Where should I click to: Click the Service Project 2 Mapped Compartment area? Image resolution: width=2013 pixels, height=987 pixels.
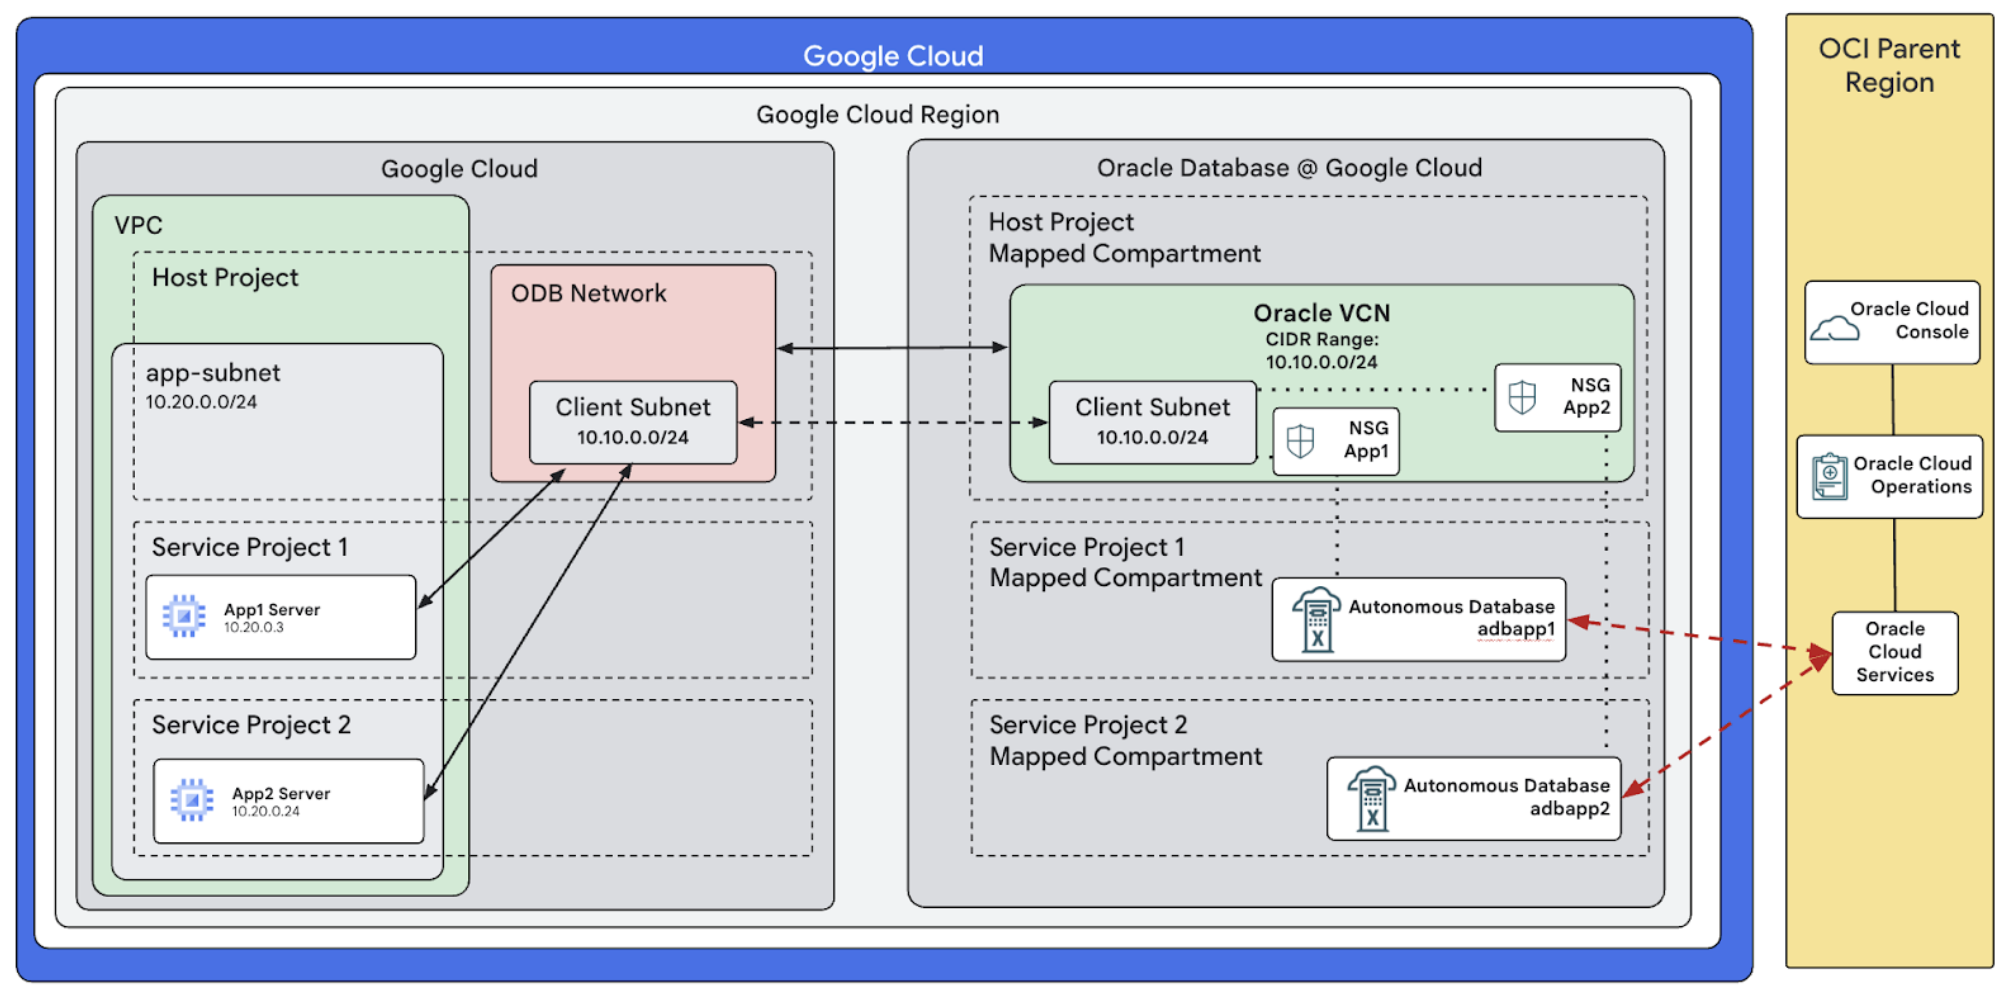point(1125,740)
